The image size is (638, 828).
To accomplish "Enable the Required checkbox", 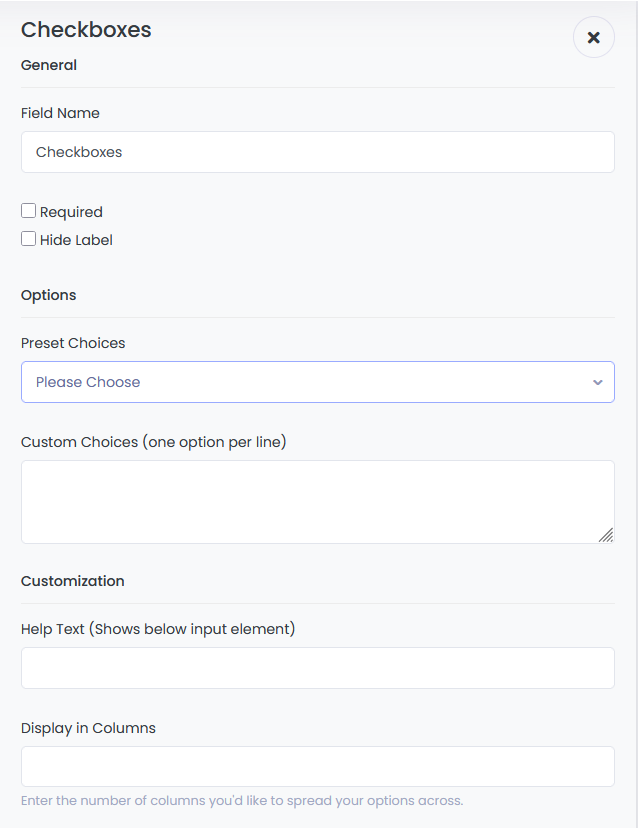I will click(x=29, y=211).
